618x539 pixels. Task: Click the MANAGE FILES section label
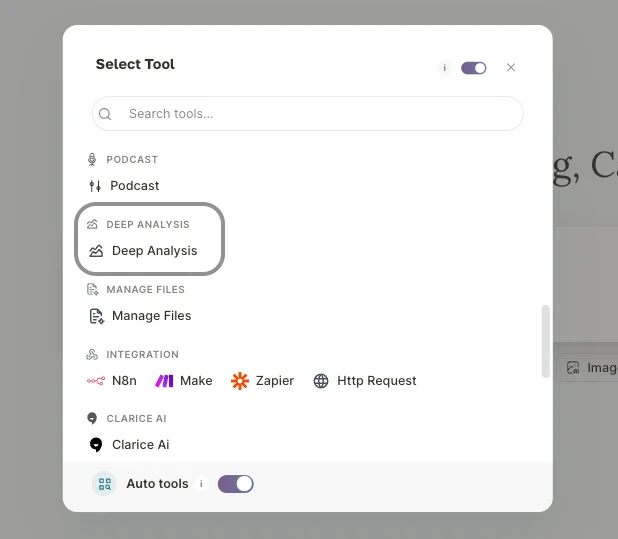(145, 290)
